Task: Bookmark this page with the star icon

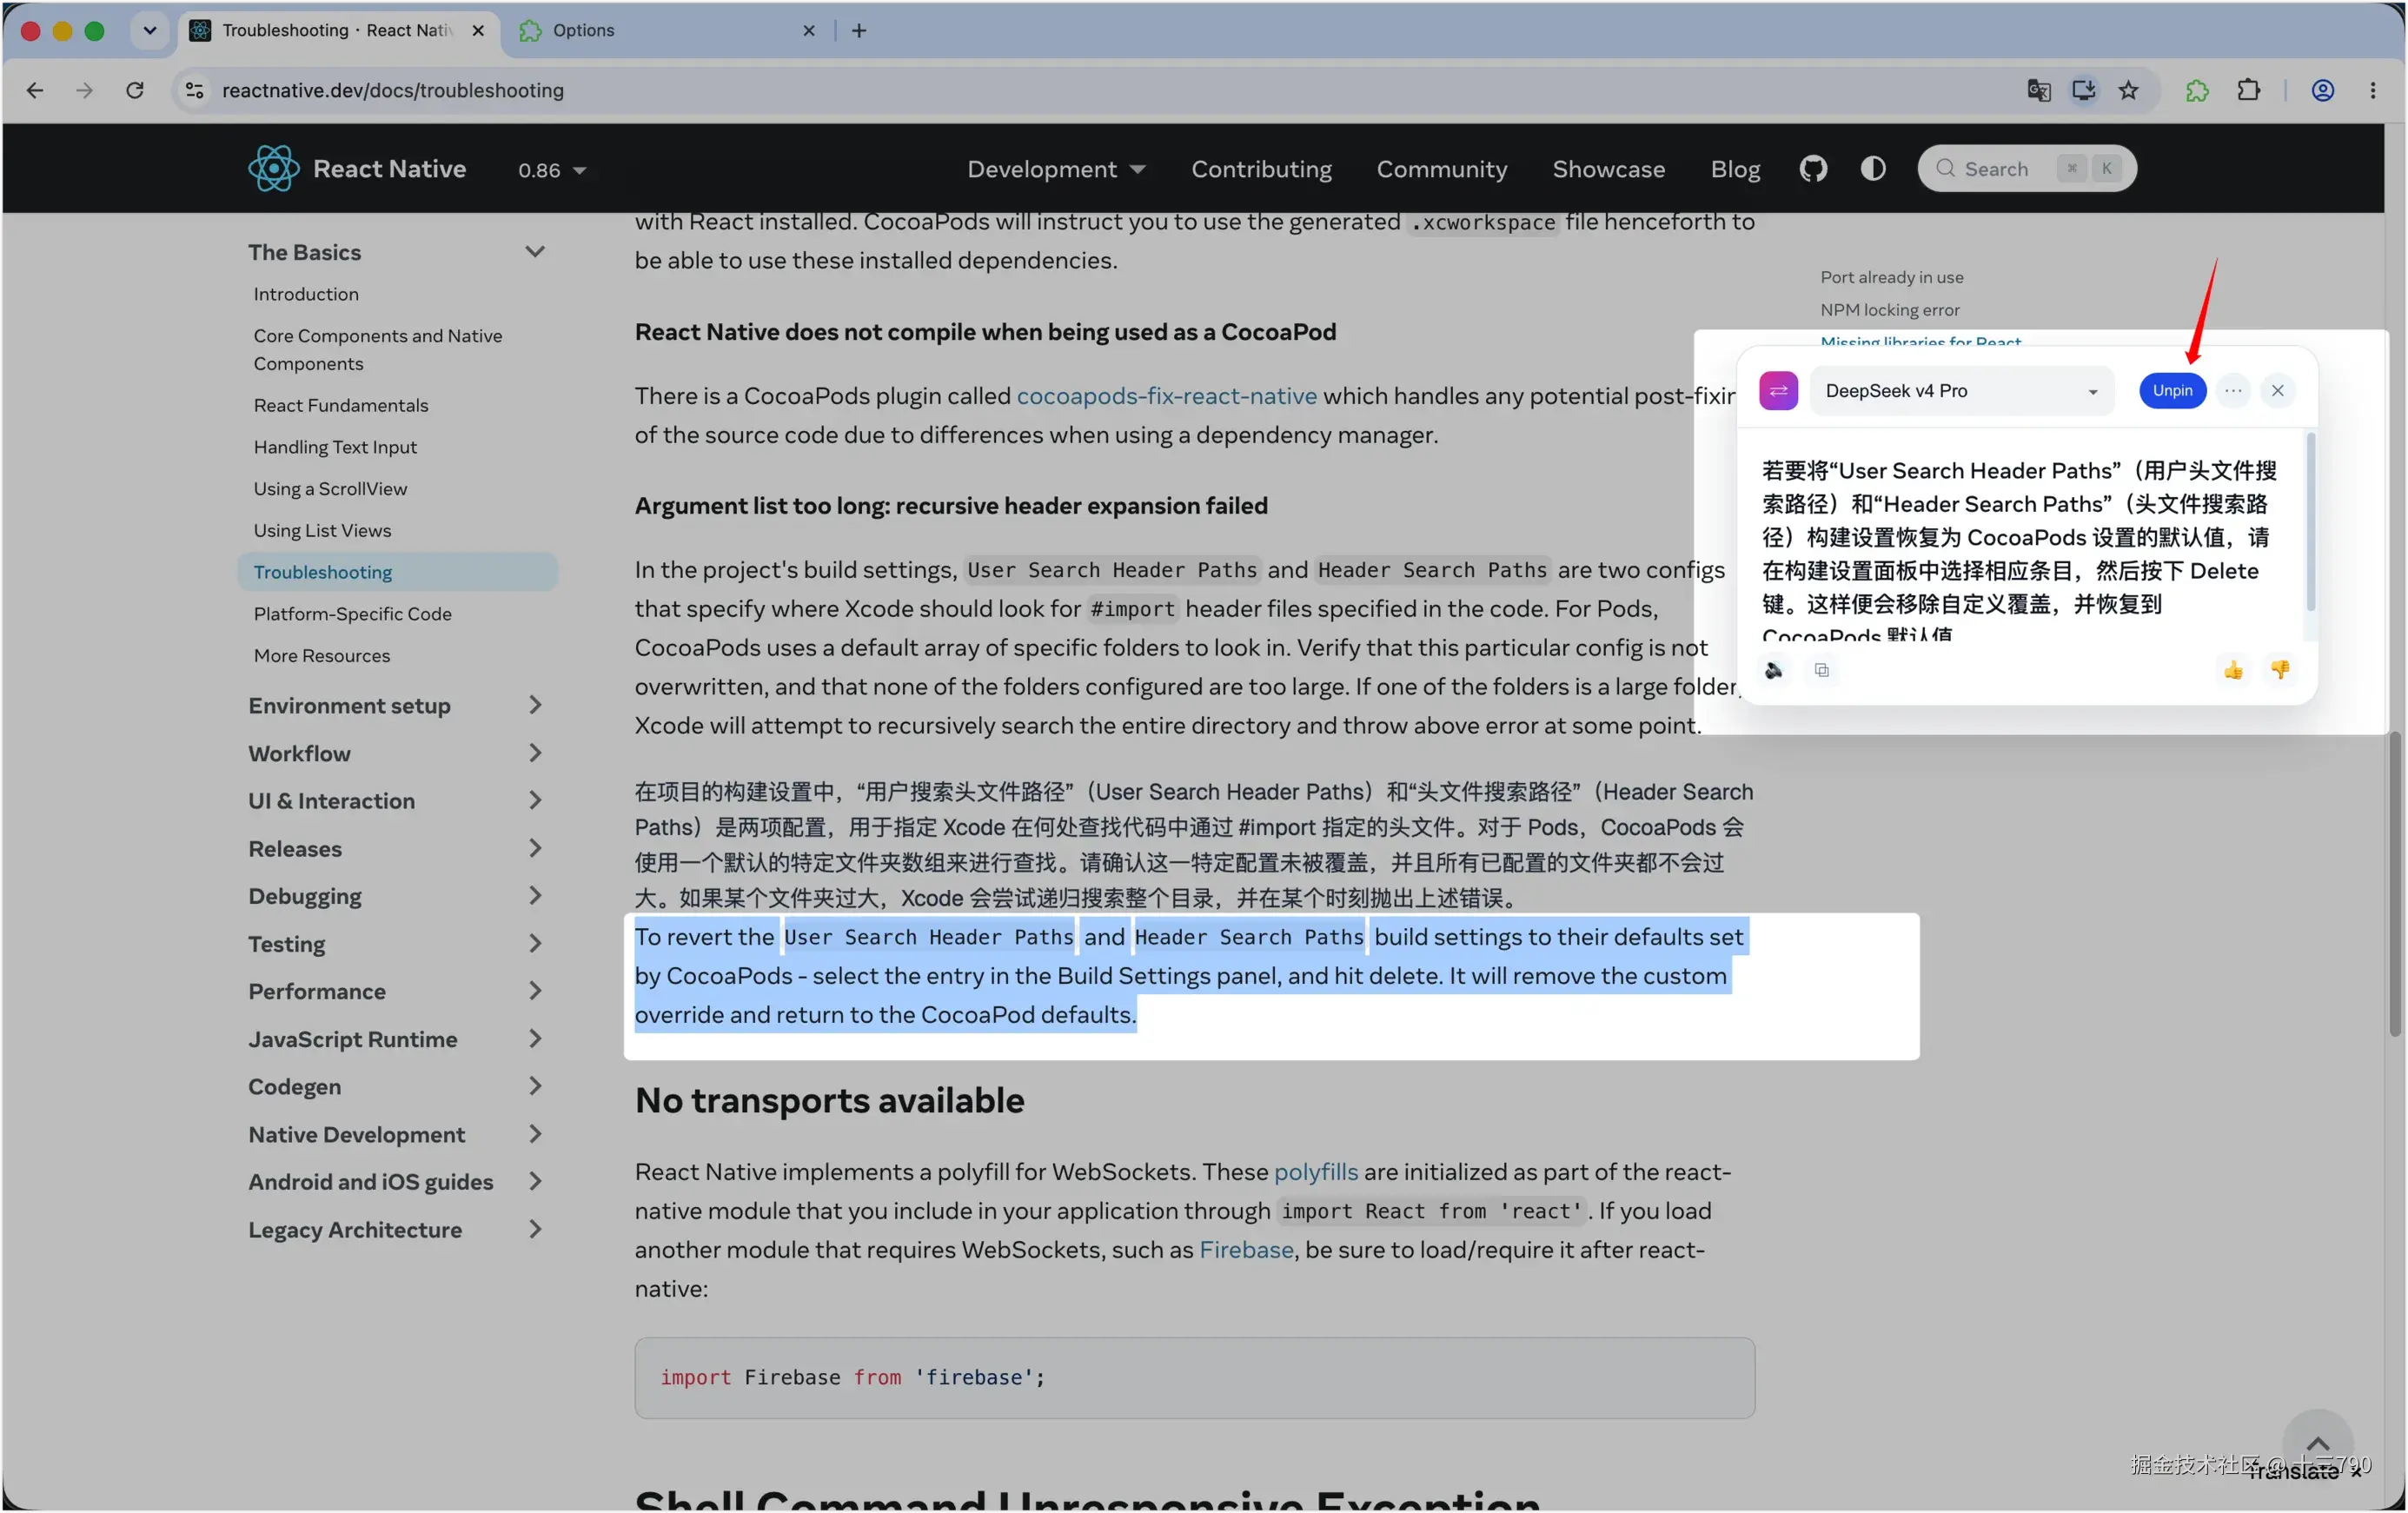Action: (2128, 90)
